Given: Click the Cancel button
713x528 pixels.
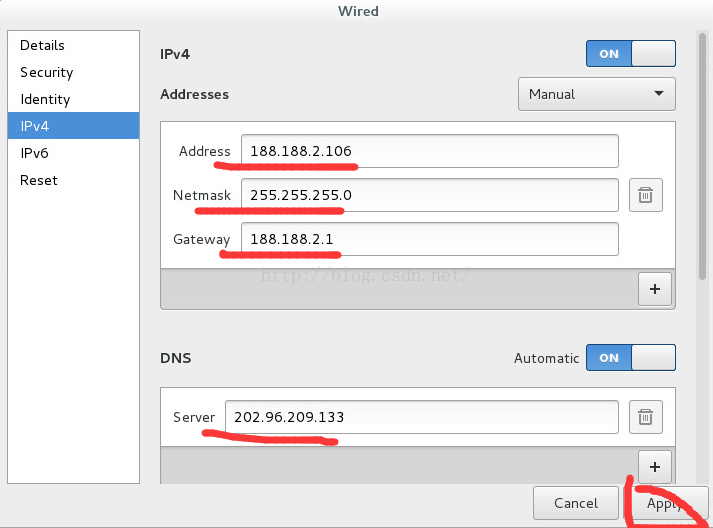Looking at the screenshot, I should coord(576,503).
